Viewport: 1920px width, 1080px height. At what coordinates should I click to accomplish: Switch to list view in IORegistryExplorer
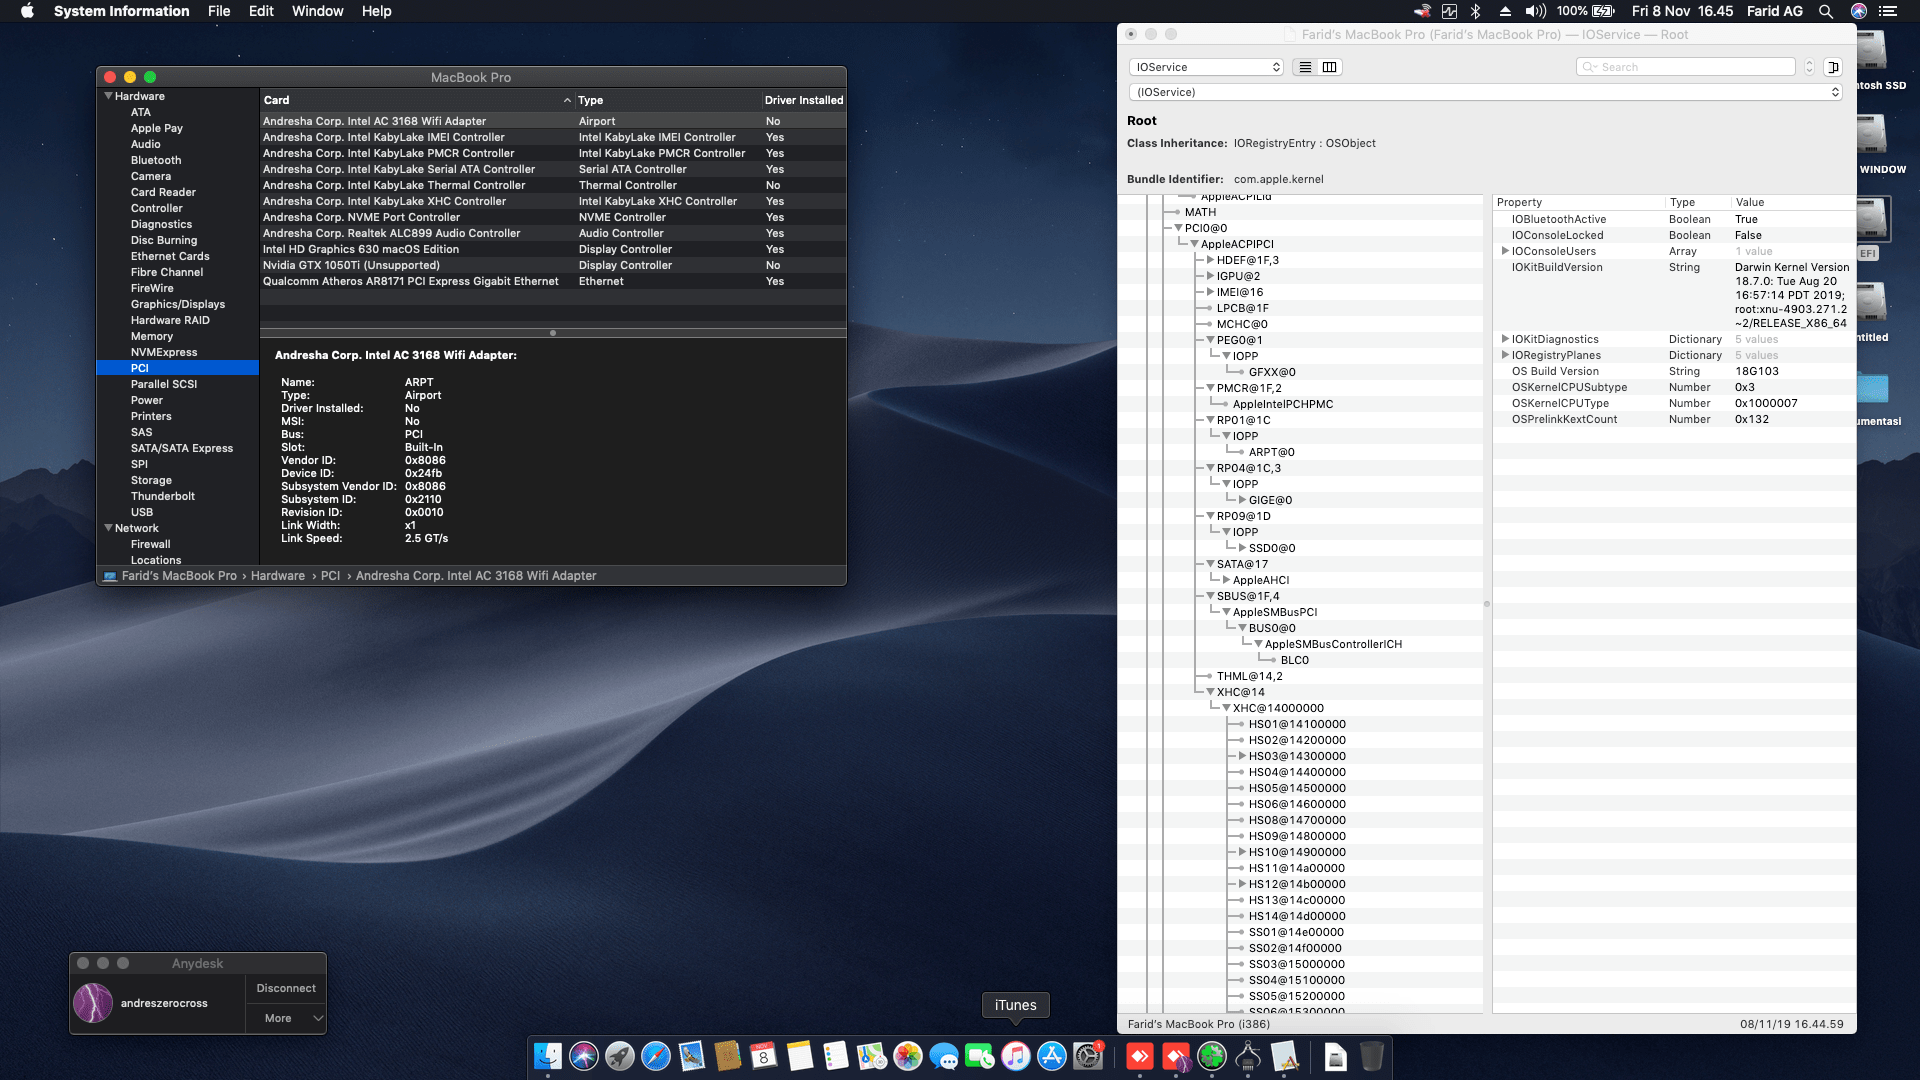coord(1306,67)
